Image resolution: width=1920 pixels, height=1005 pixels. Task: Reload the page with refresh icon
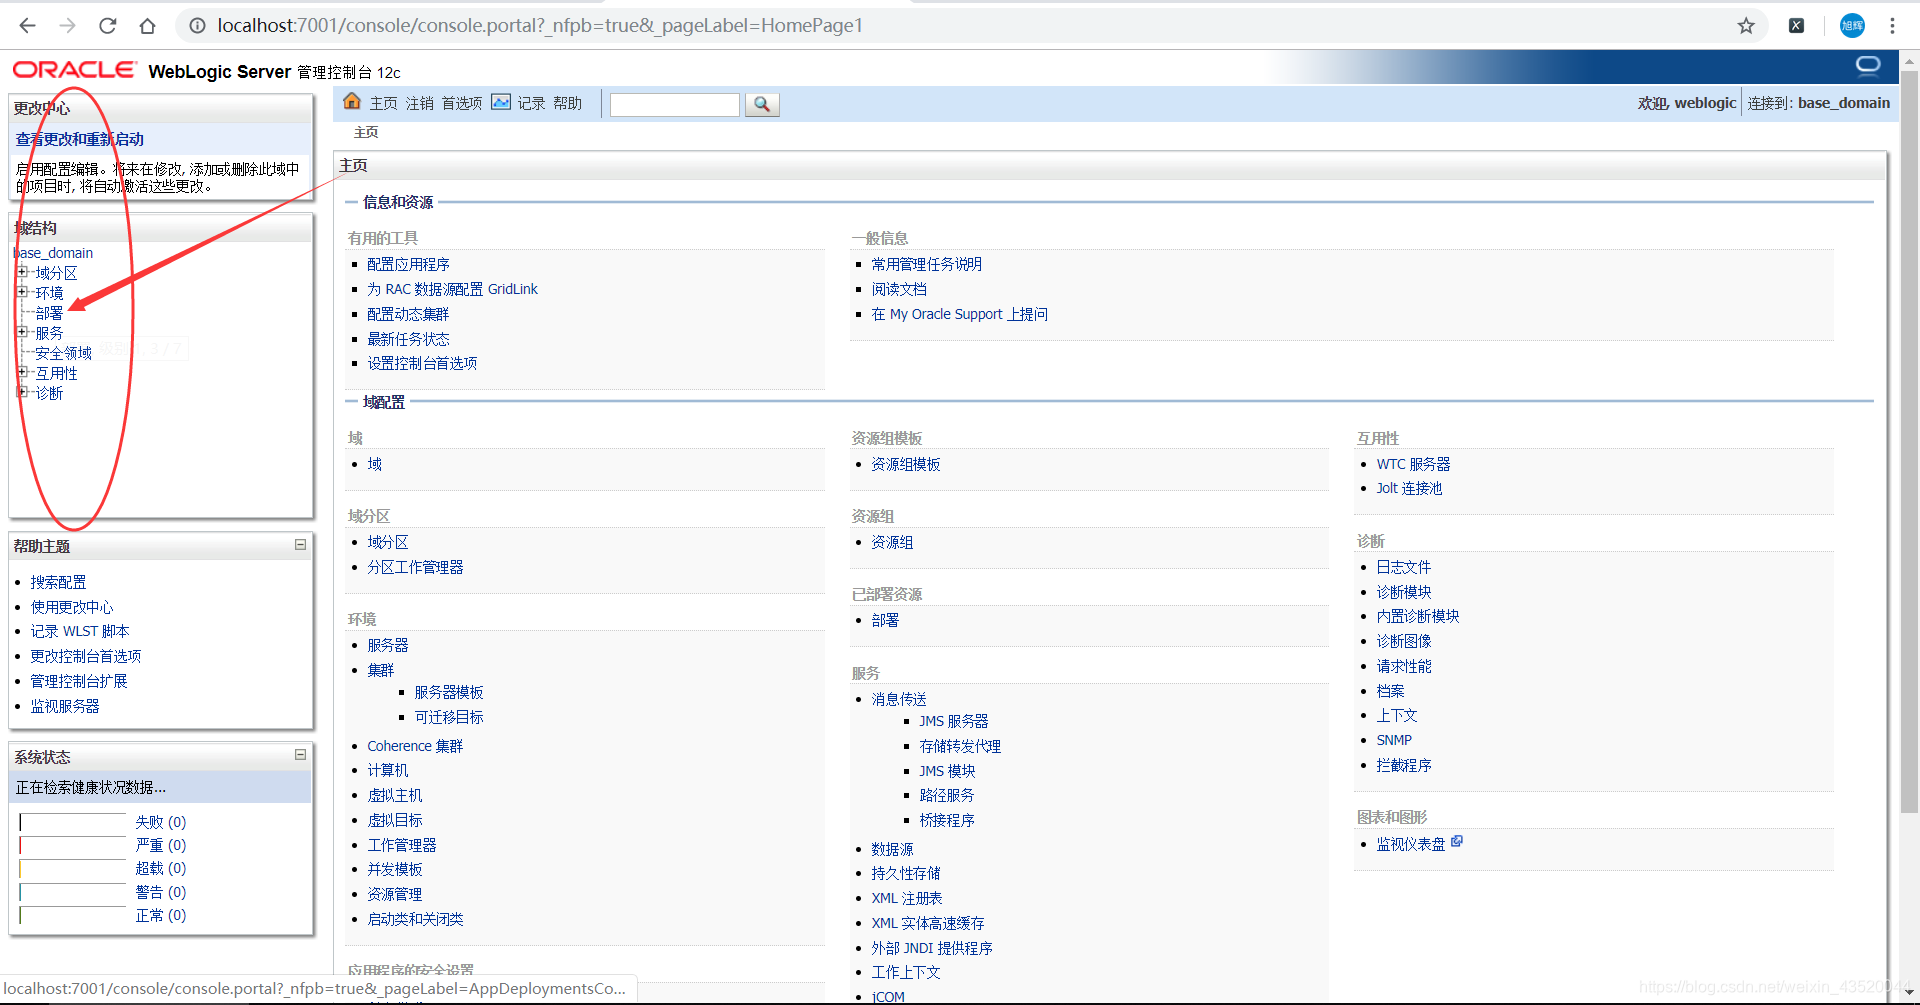(107, 26)
